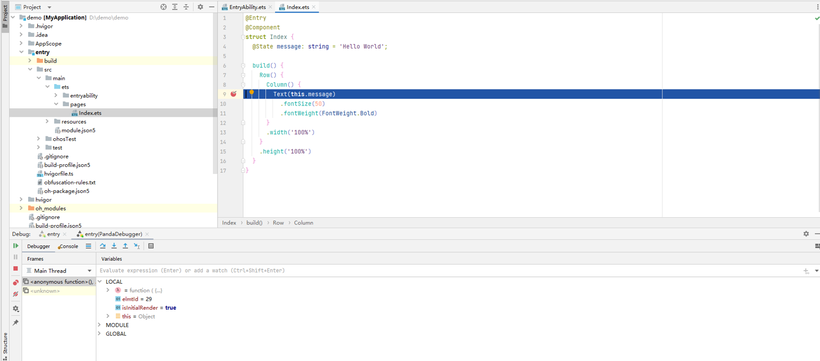This screenshot has width=820, height=361.
Task: Select the <unknown> stack frame
Action: click(59, 290)
